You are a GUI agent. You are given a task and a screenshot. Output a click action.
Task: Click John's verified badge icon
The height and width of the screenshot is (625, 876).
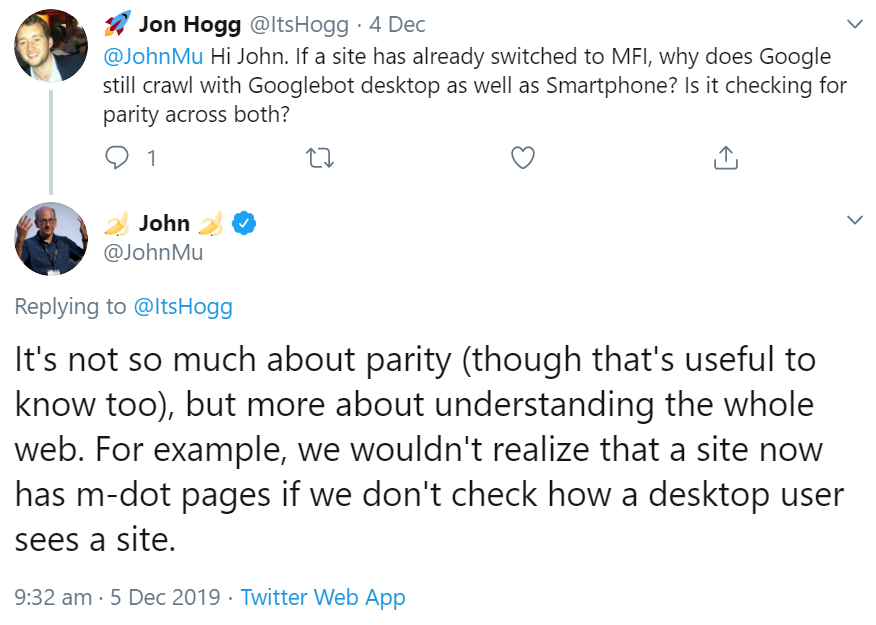pos(244,223)
